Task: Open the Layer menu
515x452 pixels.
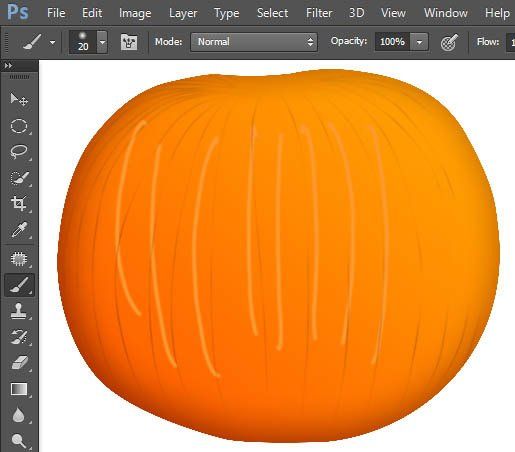Action: coord(183,13)
